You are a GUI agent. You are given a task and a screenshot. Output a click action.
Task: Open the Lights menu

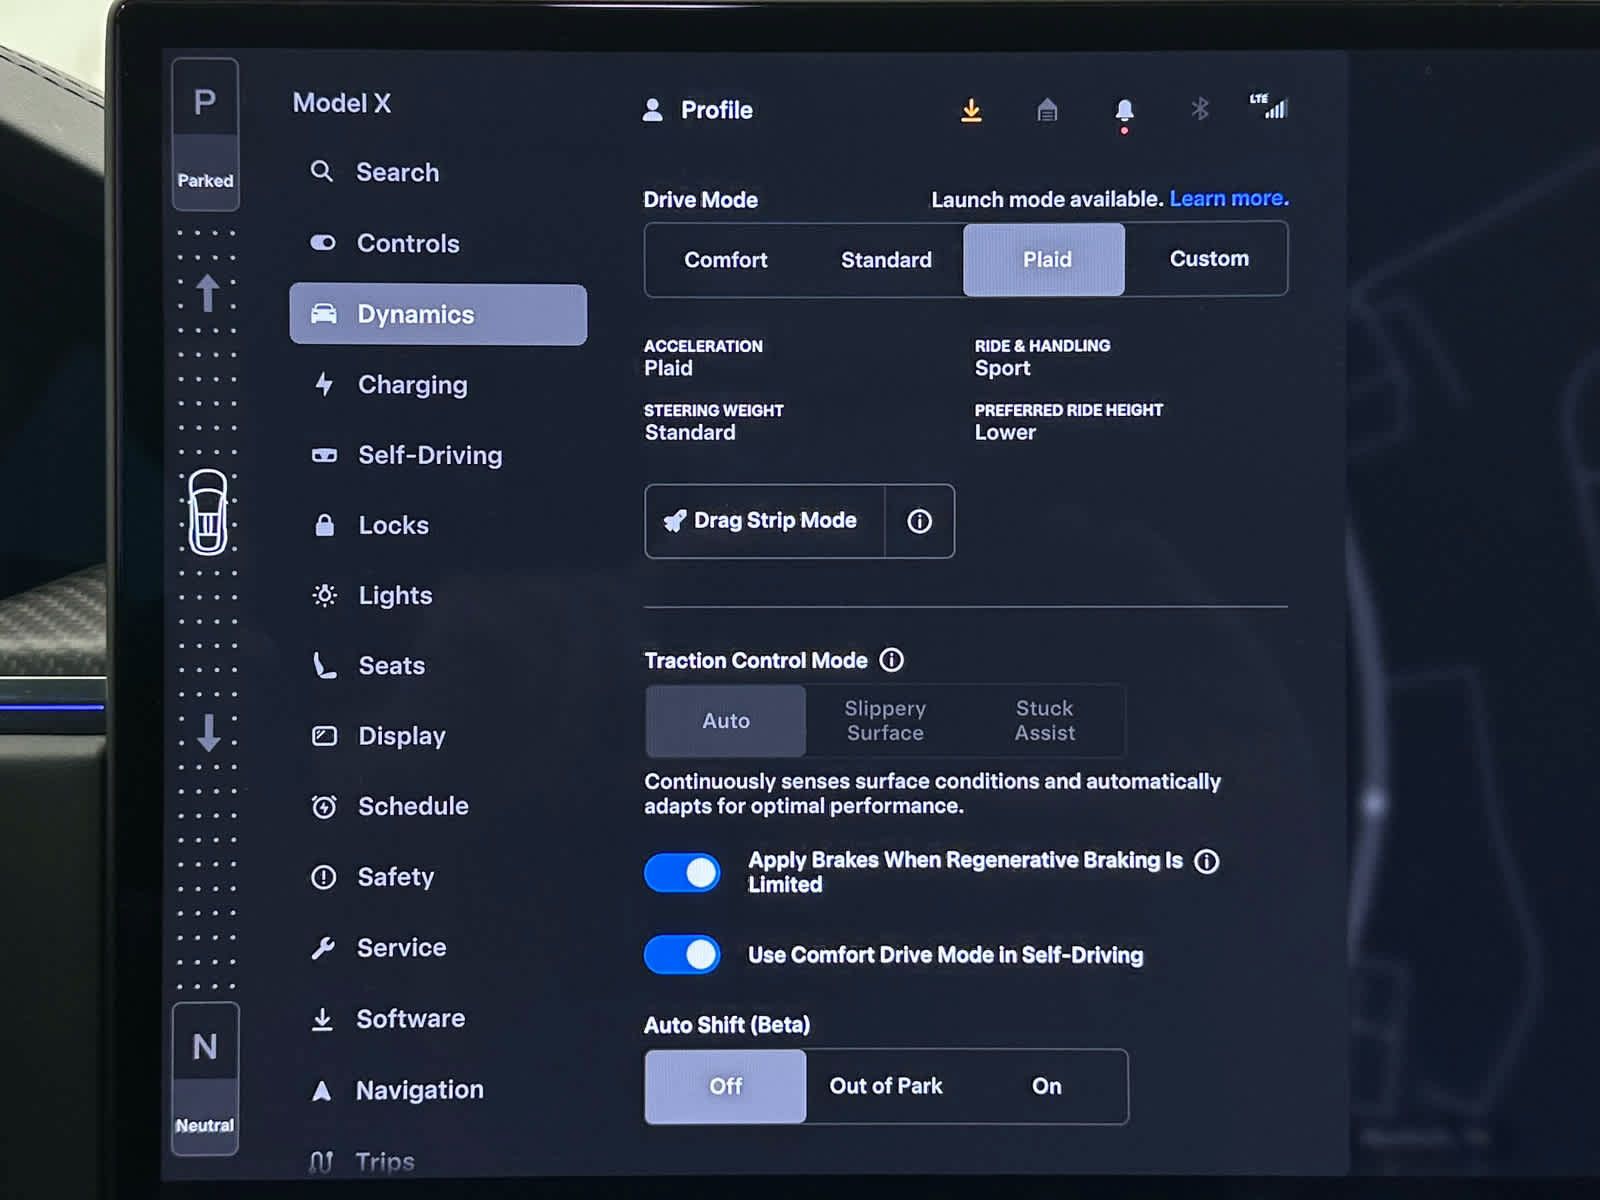(x=438, y=596)
